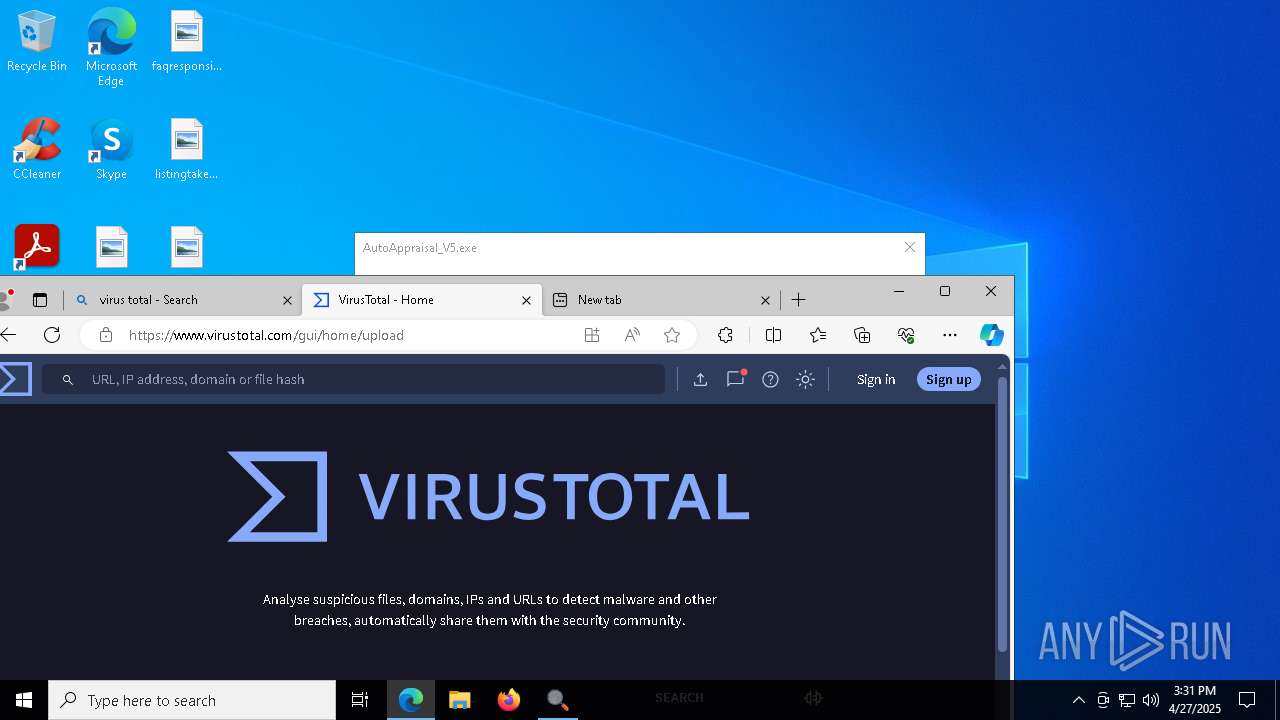This screenshot has width=1280, height=720.
Task: Open the Windows Start menu
Action: tap(24, 700)
